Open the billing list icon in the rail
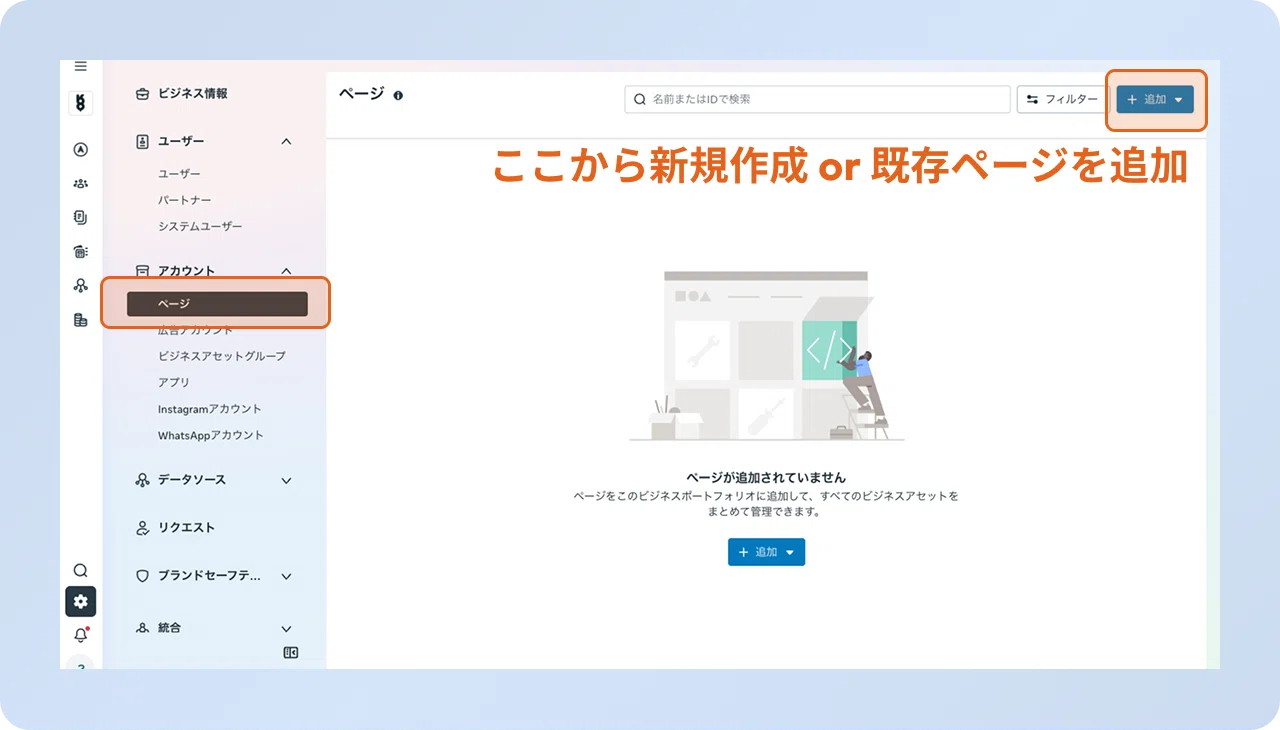This screenshot has height=730, width=1280. pos(81,252)
